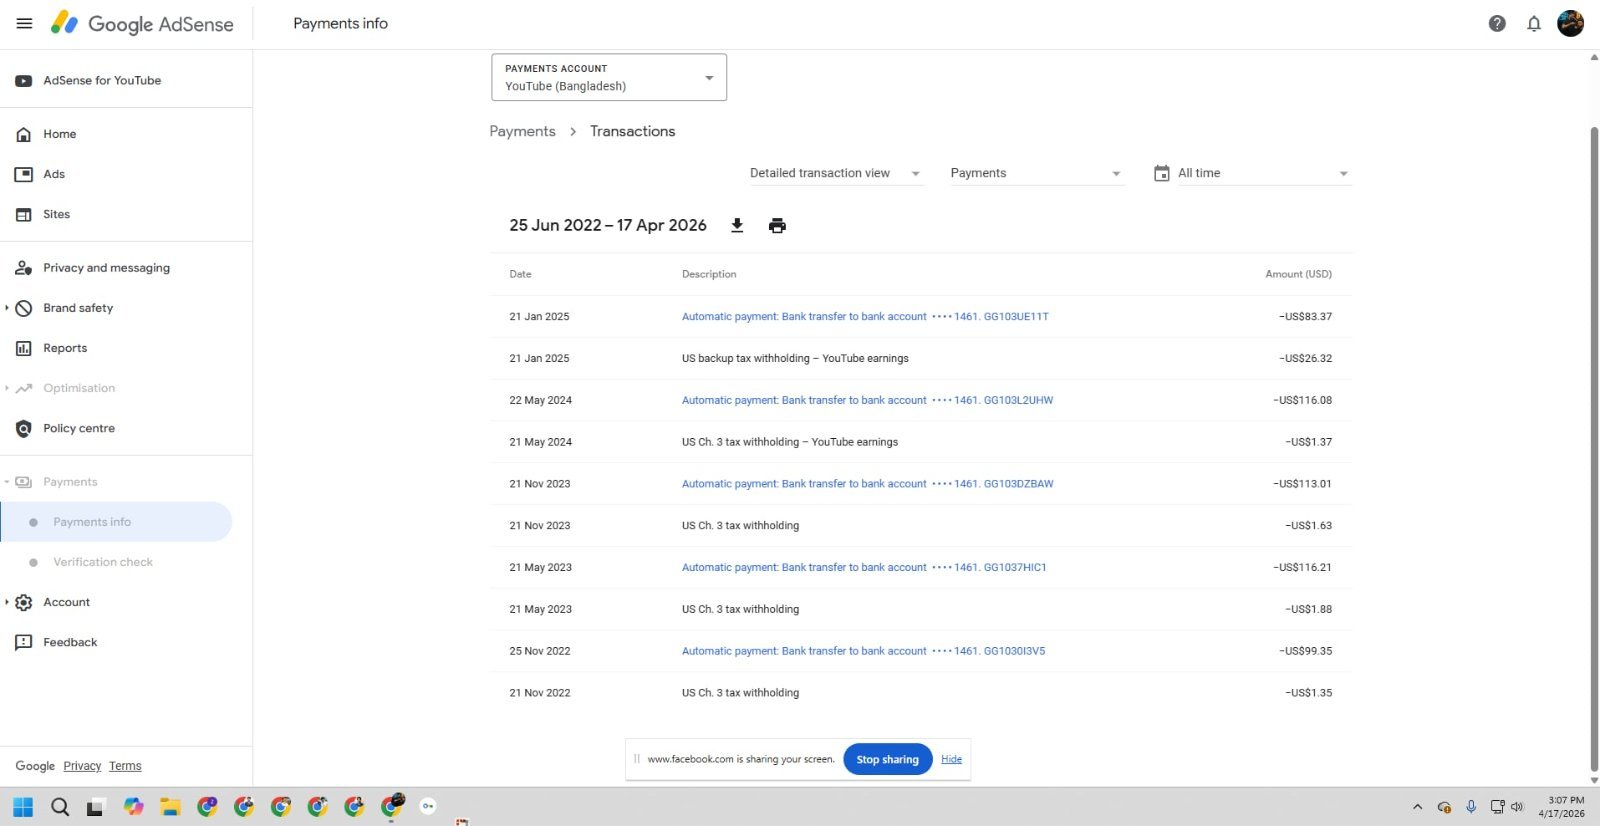The width and height of the screenshot is (1600, 826).
Task: Select Reports in the sidebar
Action: point(65,348)
